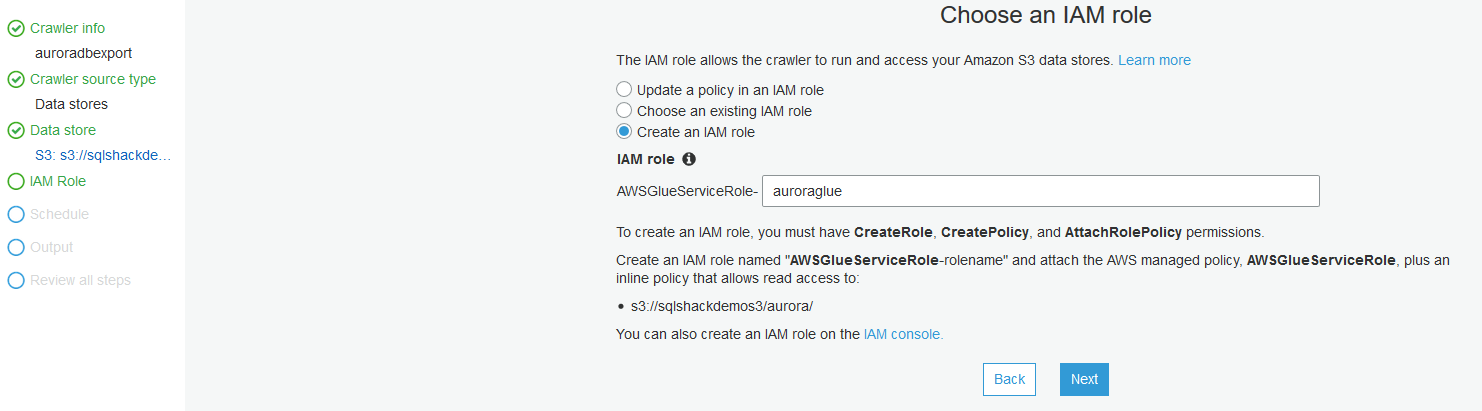Click the circle icon next to Output step
This screenshot has height=411, width=1482.
pyautogui.click(x=16, y=248)
